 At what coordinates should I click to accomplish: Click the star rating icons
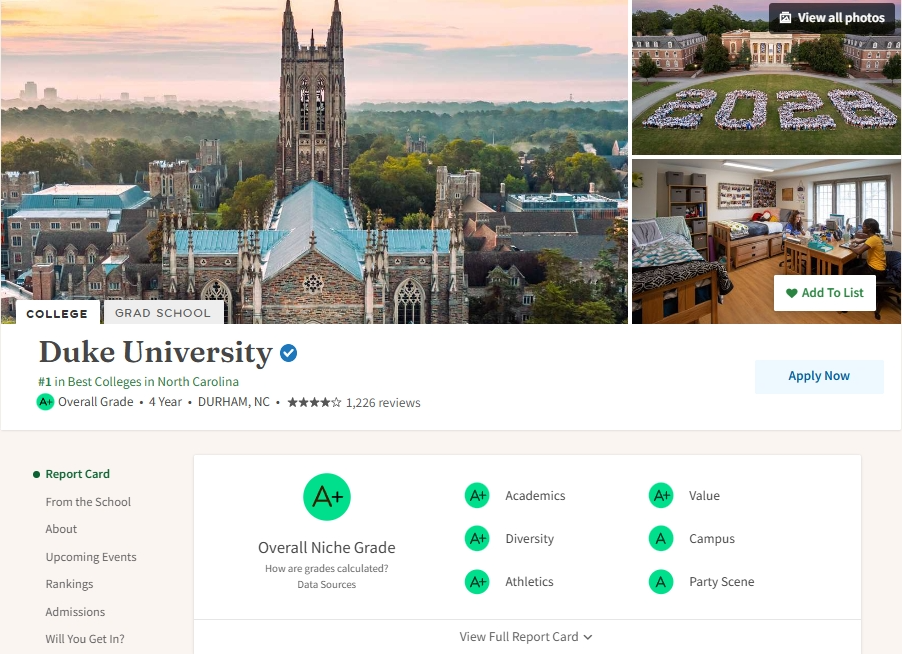[x=314, y=403]
